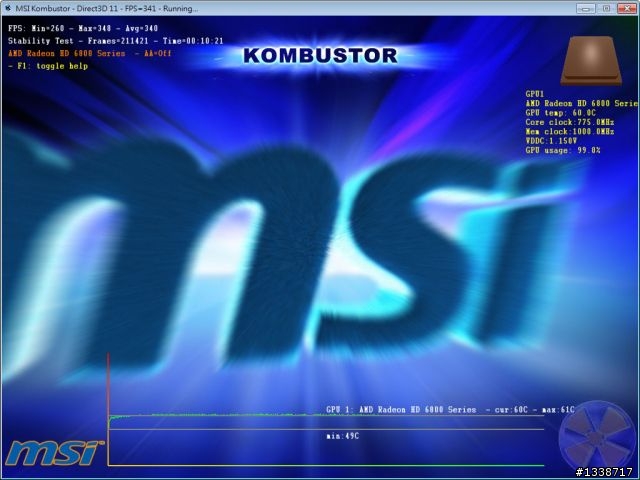Click the 'VDDC:1.150V' reading
Viewport: 640px width, 480px height.
[551, 141]
